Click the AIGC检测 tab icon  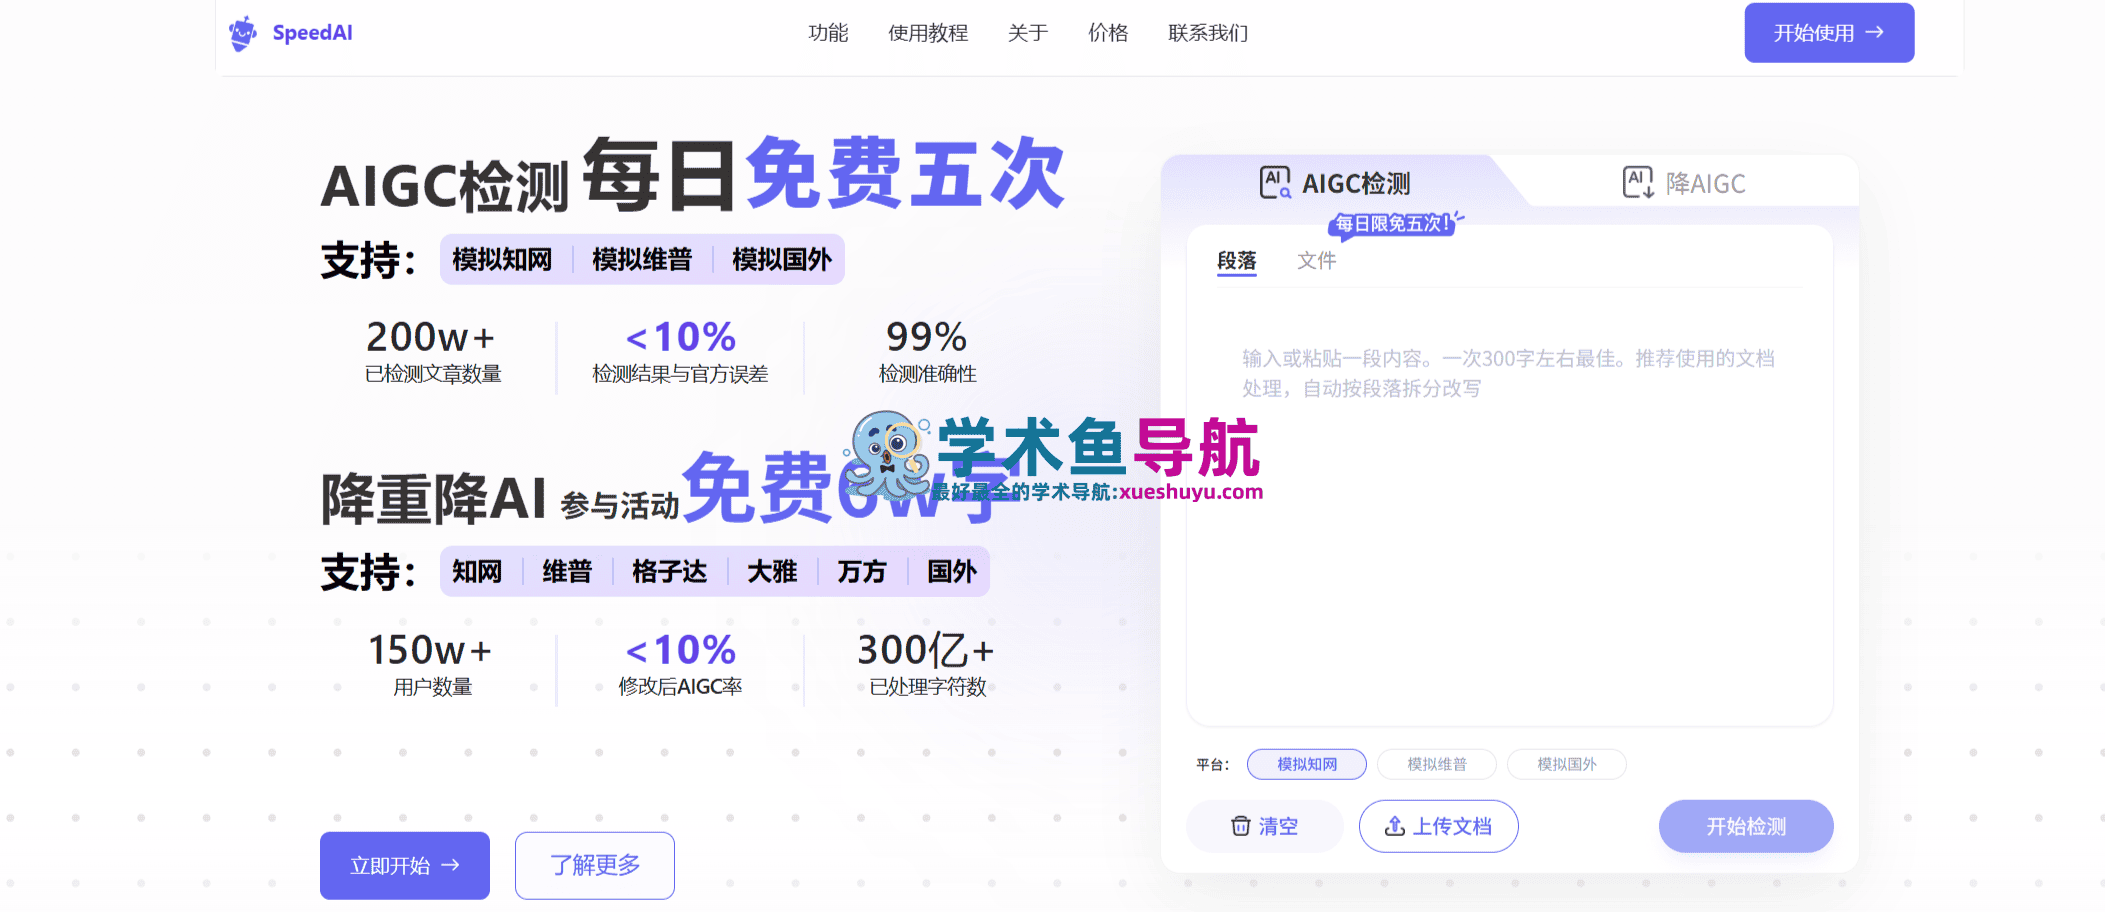tap(1275, 183)
